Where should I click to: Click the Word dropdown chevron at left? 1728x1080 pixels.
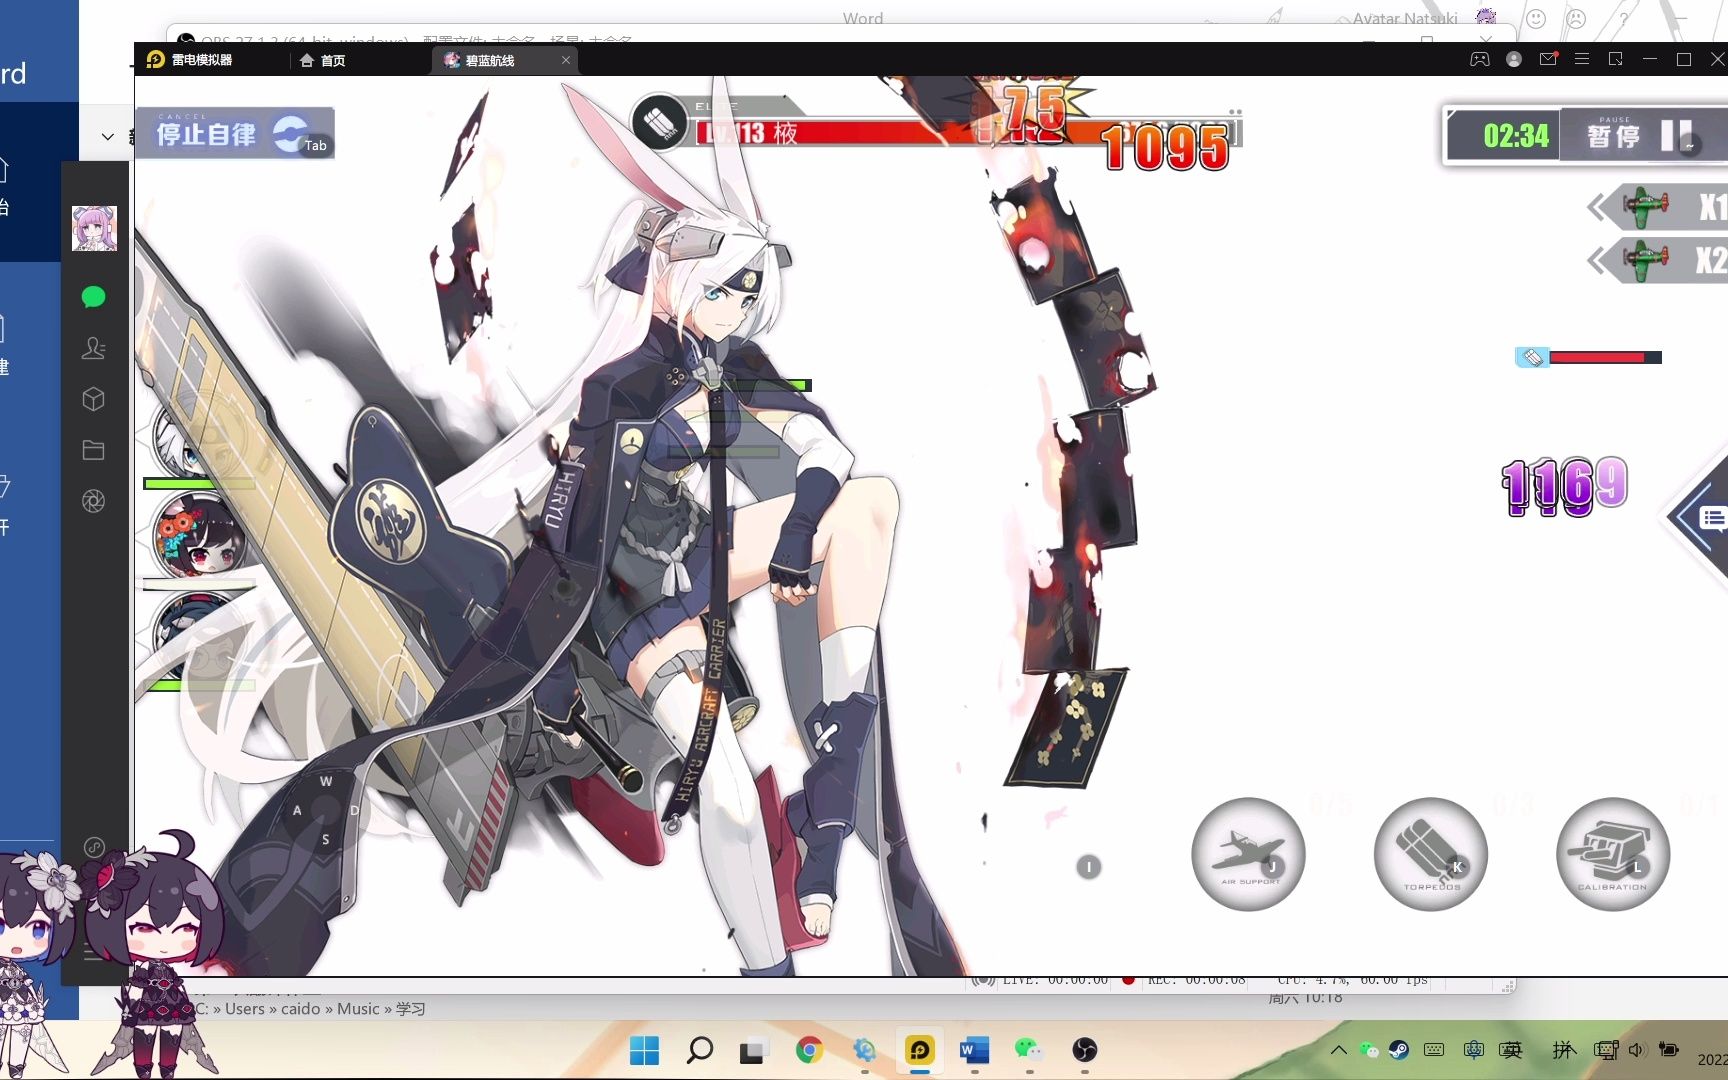pos(108,137)
